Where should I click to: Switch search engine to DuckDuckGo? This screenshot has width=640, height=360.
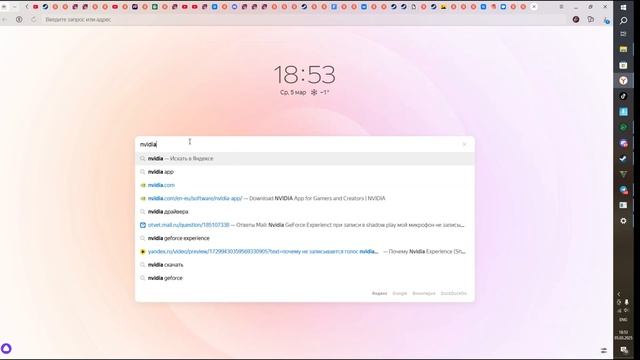click(x=453, y=293)
